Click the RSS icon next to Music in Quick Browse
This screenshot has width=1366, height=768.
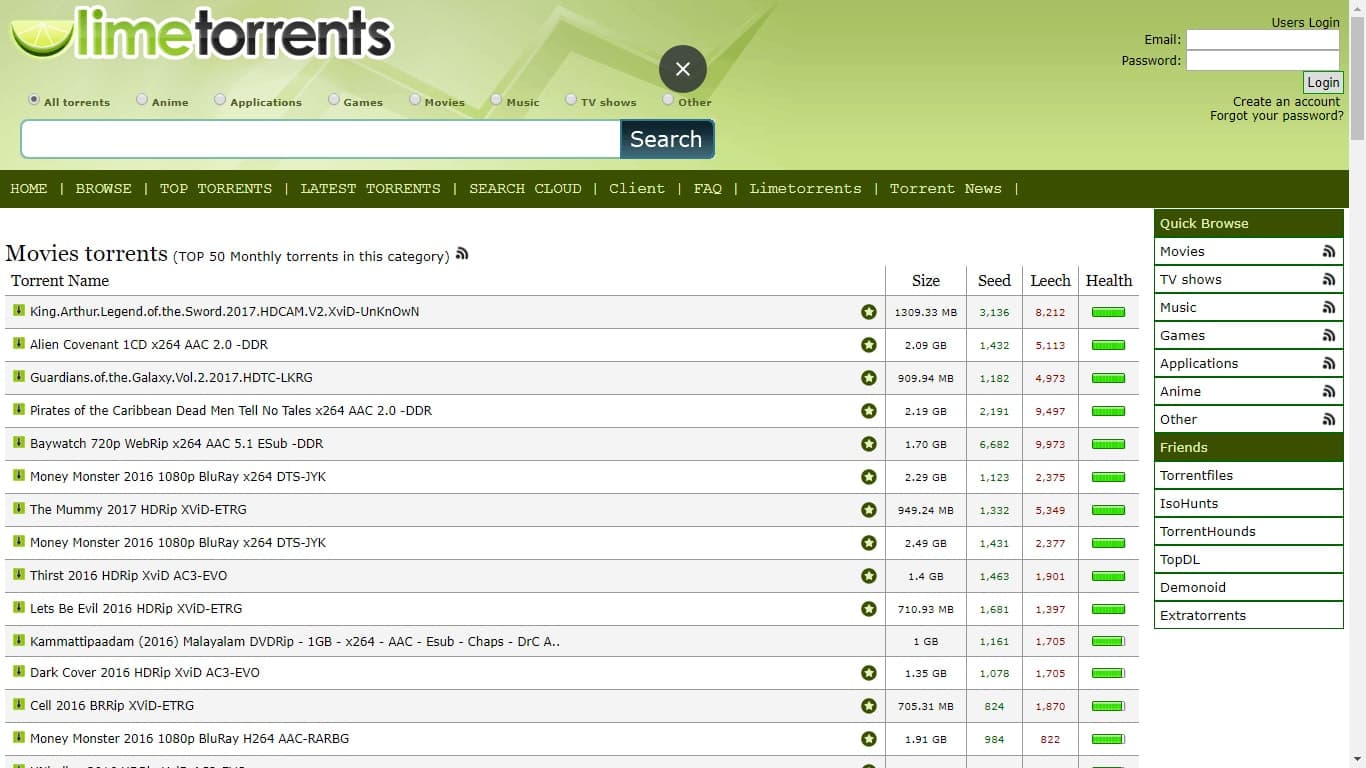[x=1329, y=308]
